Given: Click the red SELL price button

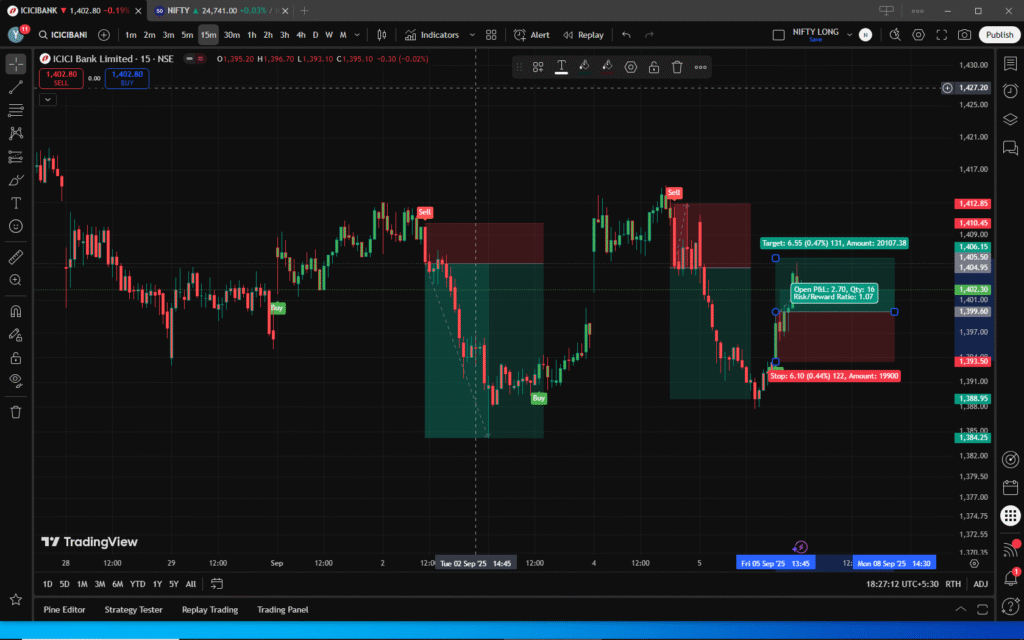Looking at the screenshot, I should (x=61, y=78).
